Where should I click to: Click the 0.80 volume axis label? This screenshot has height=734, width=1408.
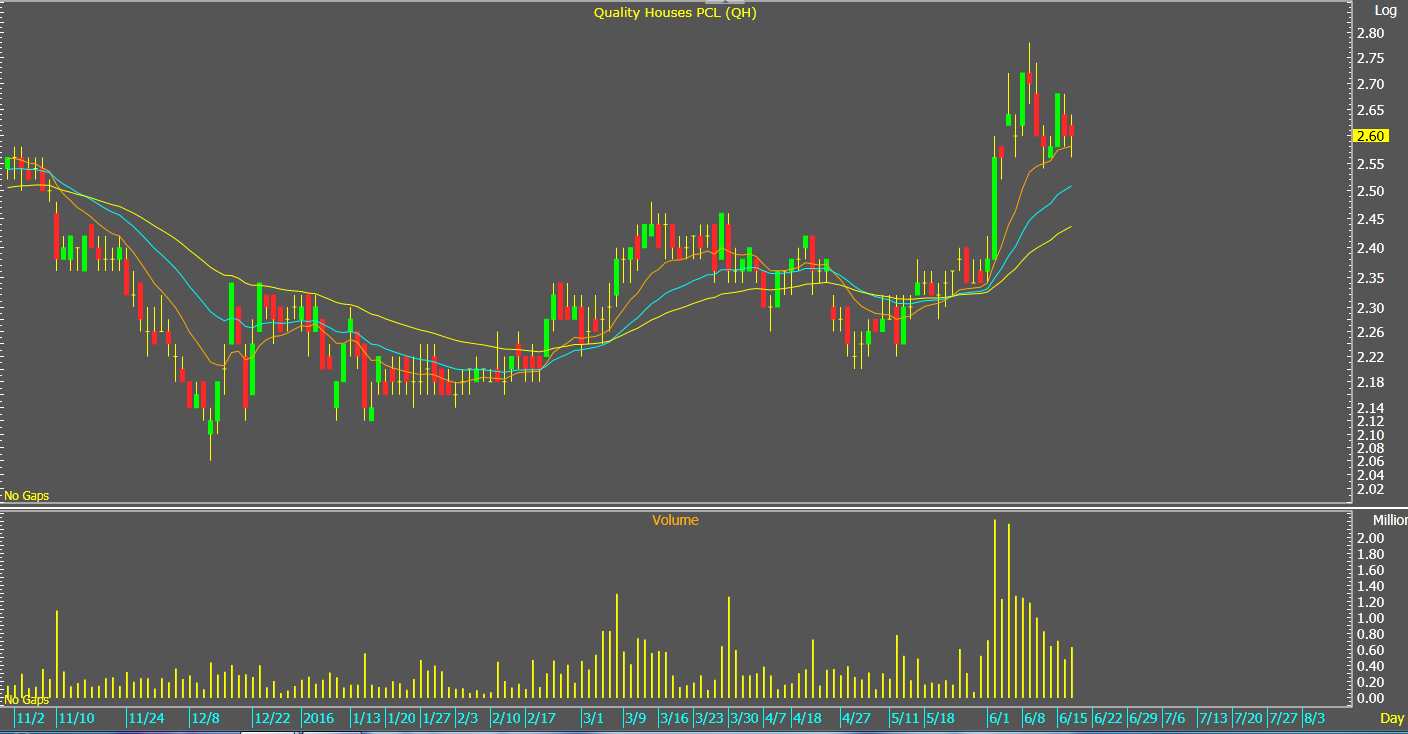pos(1370,634)
